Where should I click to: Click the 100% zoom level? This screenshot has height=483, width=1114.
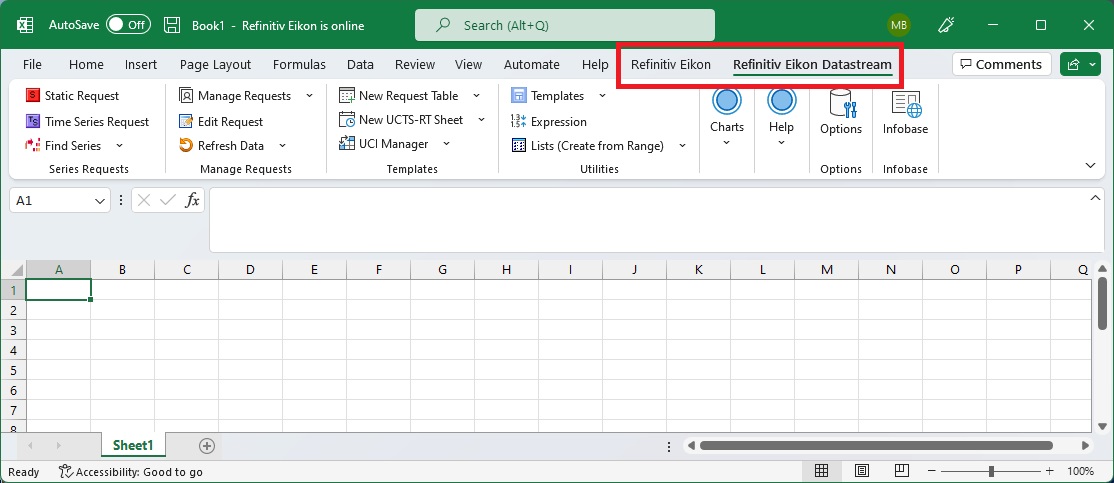[1080, 472]
